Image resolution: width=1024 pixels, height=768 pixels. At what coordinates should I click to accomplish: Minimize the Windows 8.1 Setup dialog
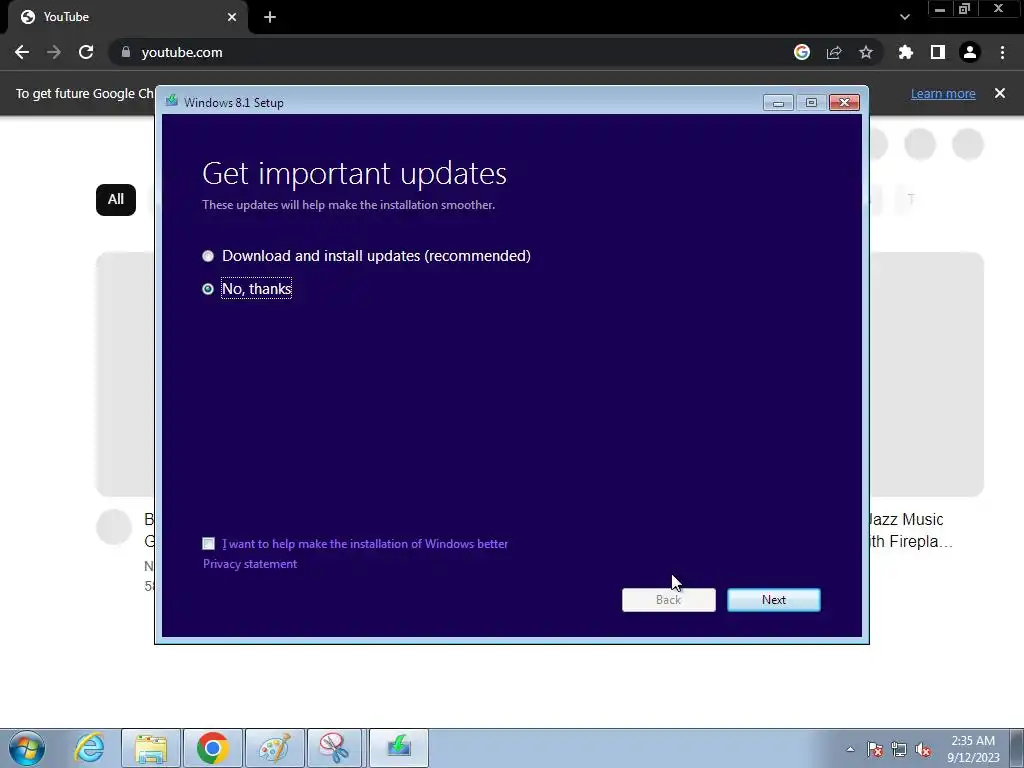(x=778, y=103)
